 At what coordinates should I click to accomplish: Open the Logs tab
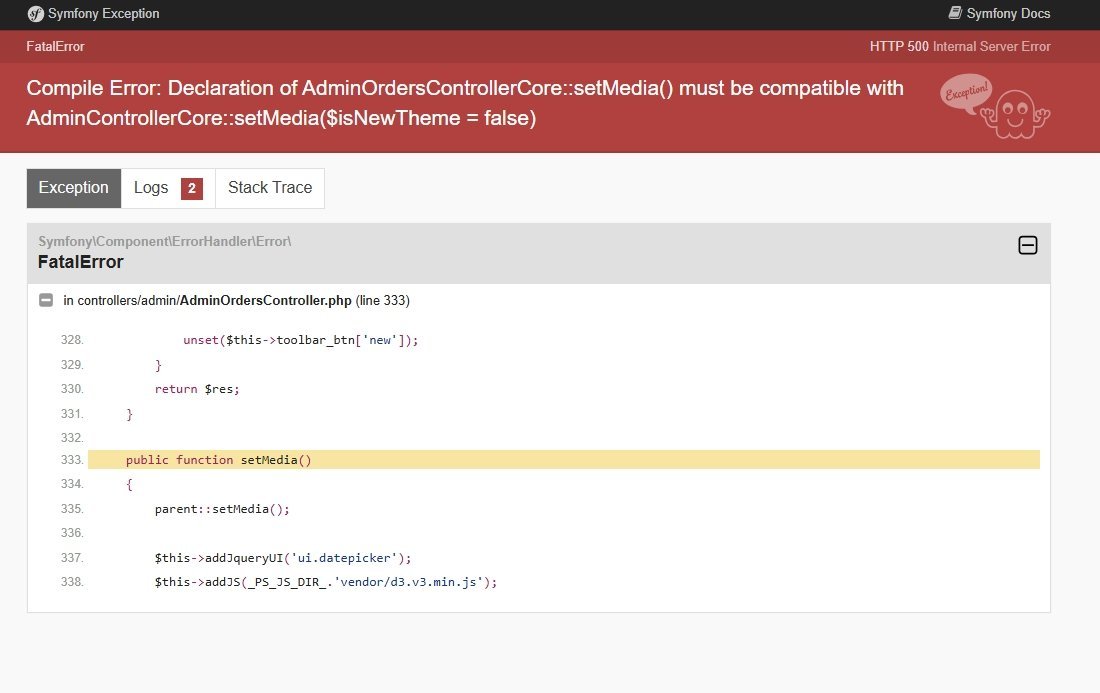[x=151, y=188]
